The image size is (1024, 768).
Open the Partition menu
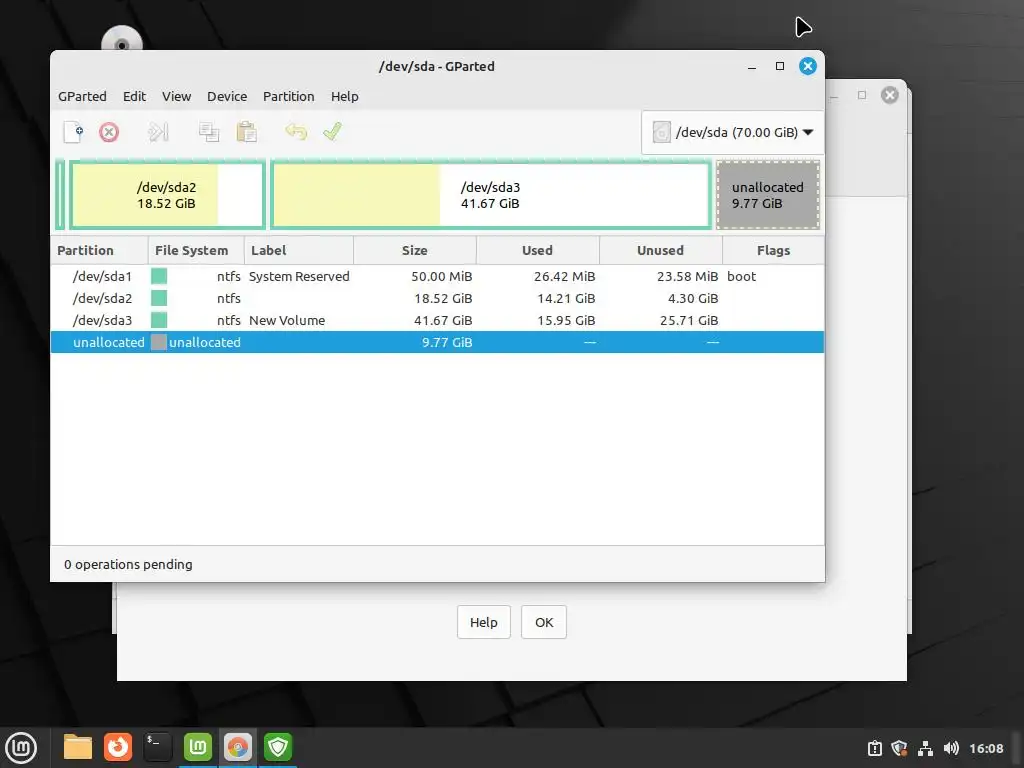tap(289, 97)
